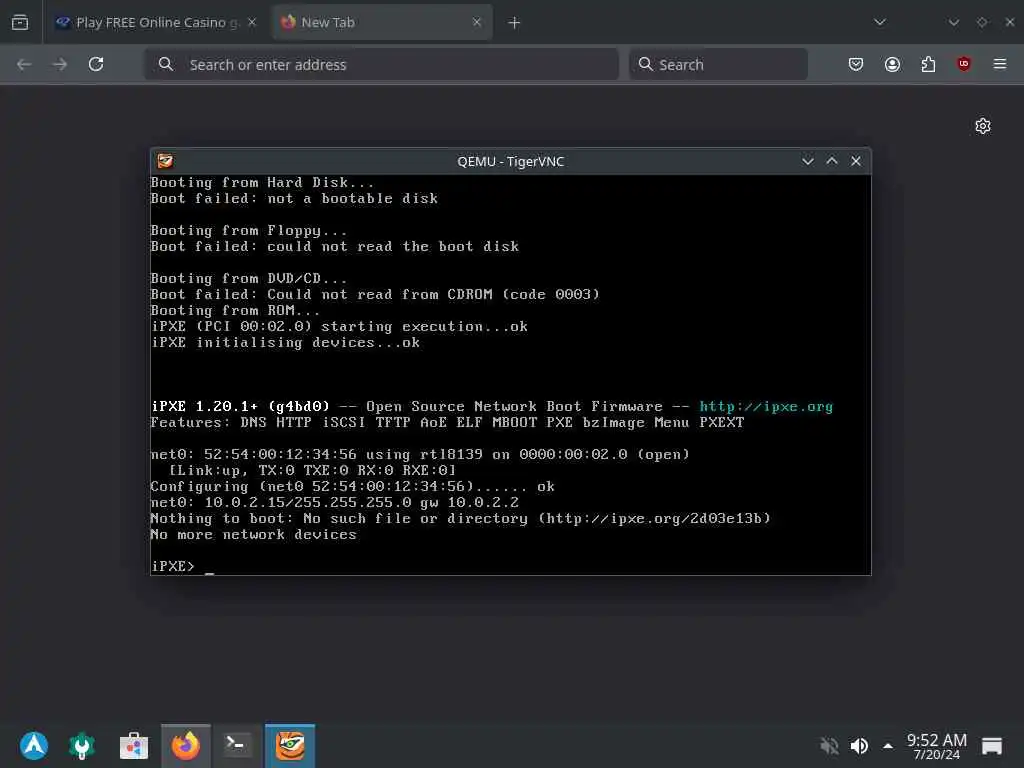Reload the current page
This screenshot has width=1024, height=768.
tap(96, 64)
